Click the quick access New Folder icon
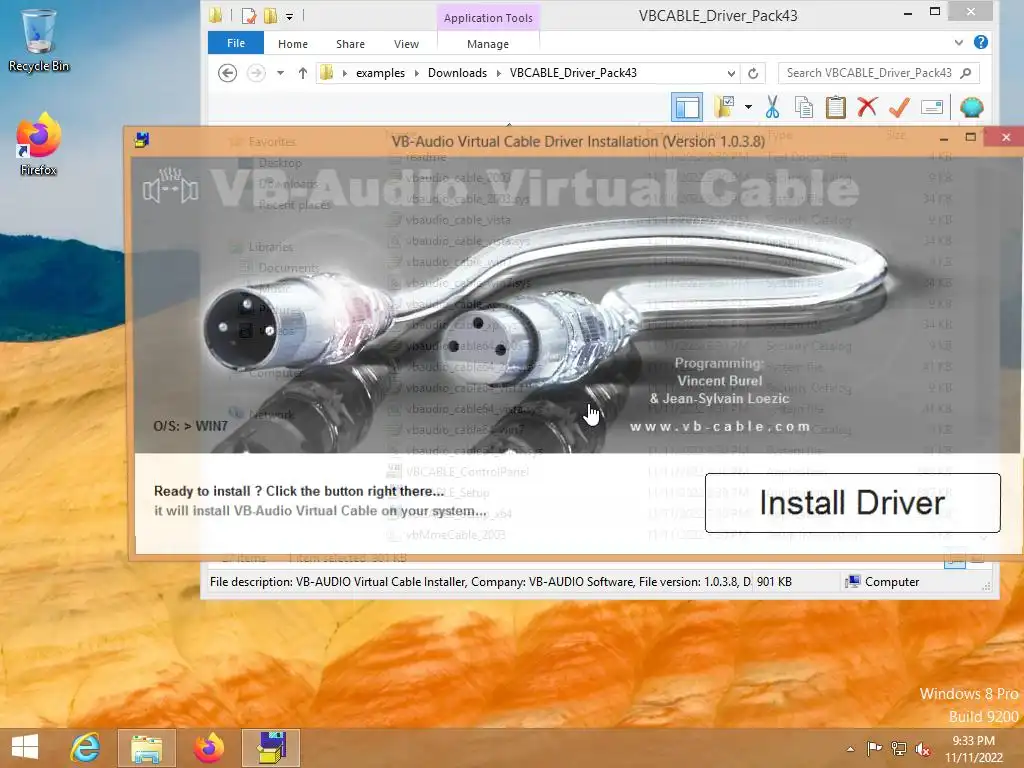The height and width of the screenshot is (768, 1024). point(270,15)
